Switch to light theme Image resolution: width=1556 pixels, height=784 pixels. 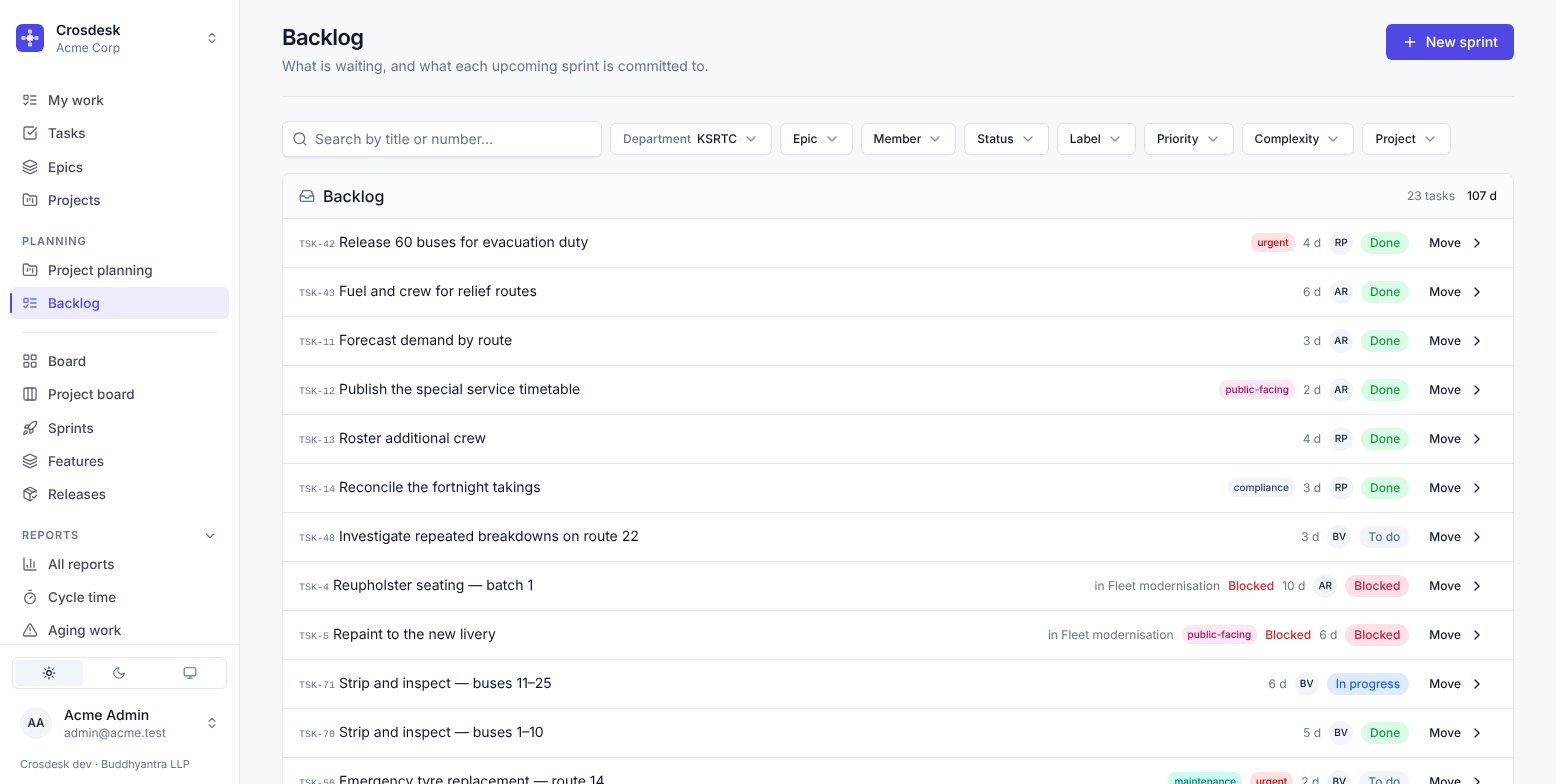(x=49, y=673)
